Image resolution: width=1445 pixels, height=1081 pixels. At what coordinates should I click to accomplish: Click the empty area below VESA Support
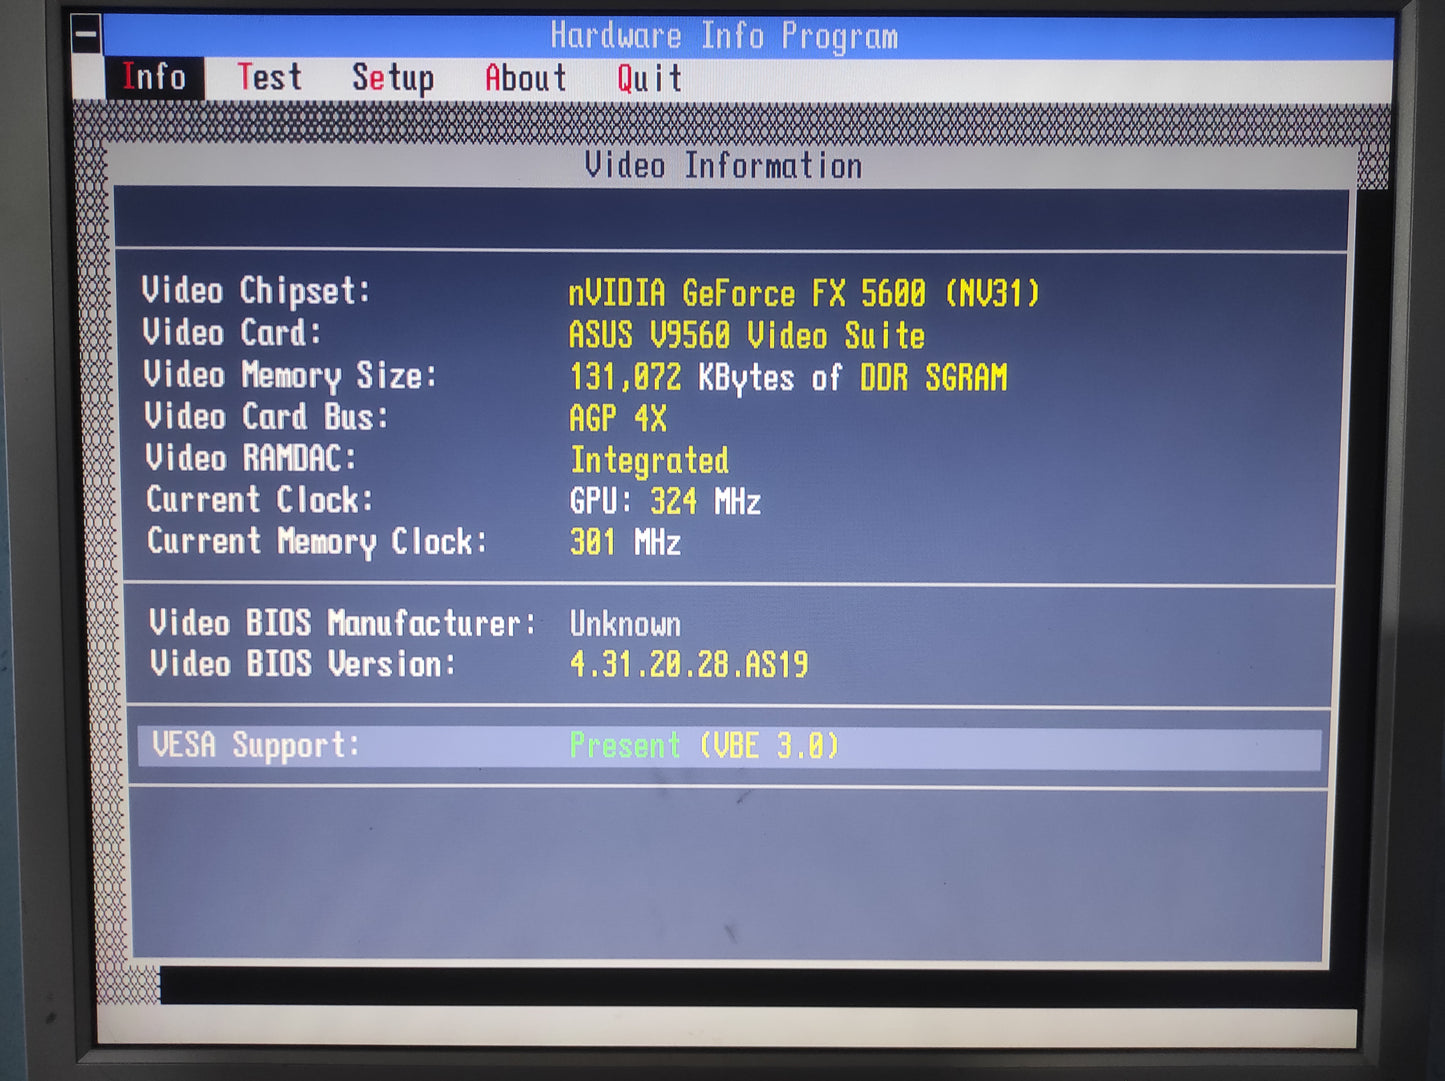[x=728, y=875]
